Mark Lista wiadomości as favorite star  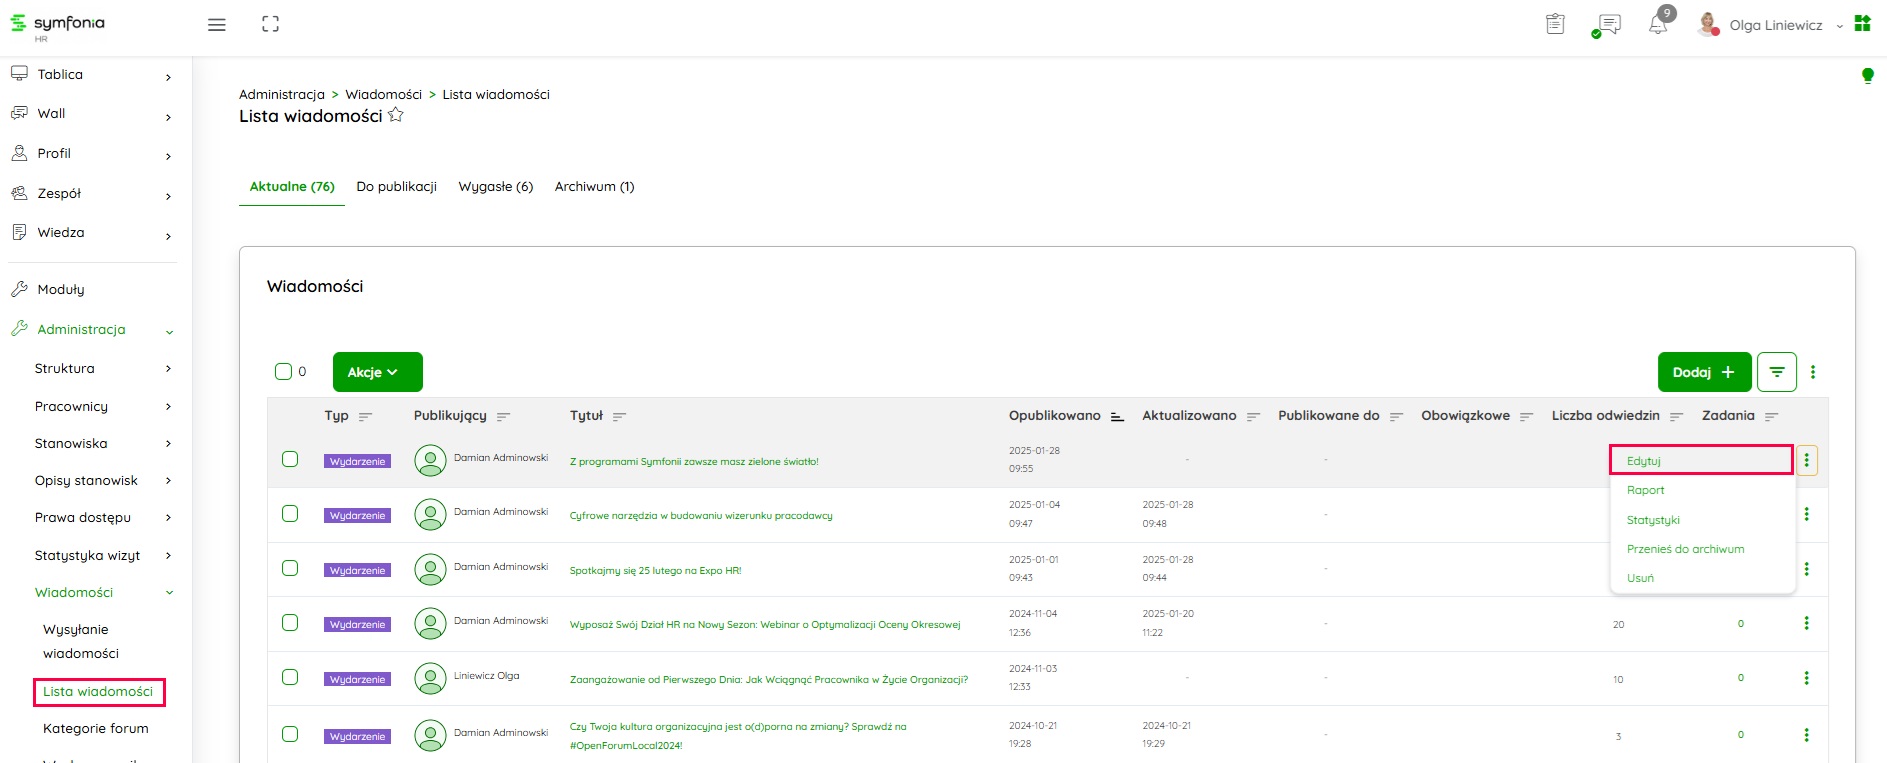[396, 115]
